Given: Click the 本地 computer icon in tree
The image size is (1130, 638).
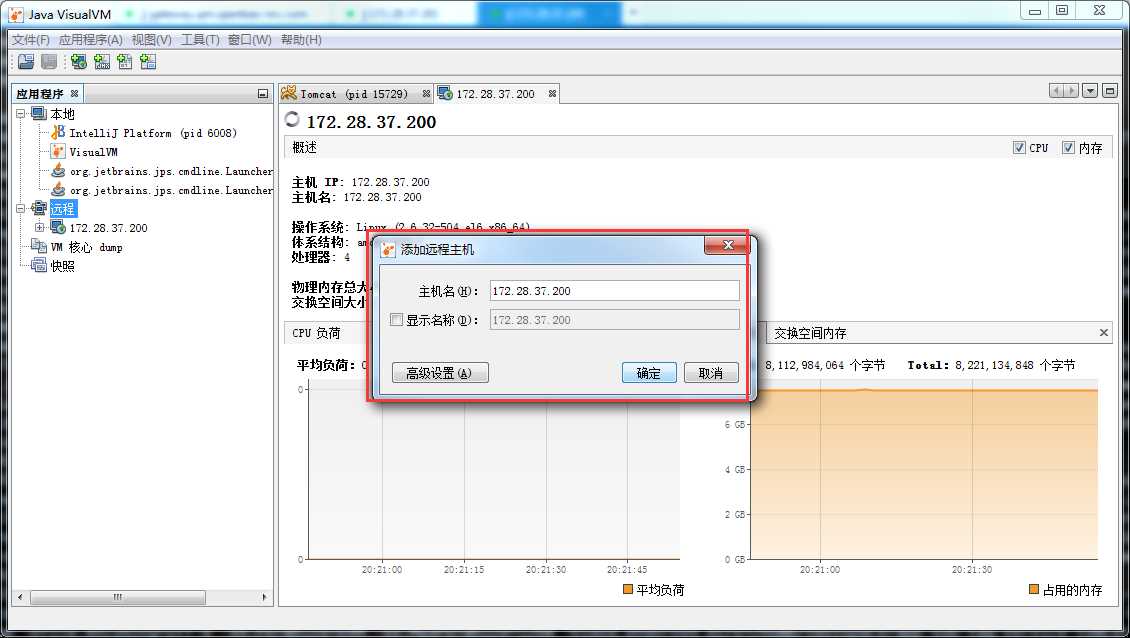Looking at the screenshot, I should [x=39, y=113].
